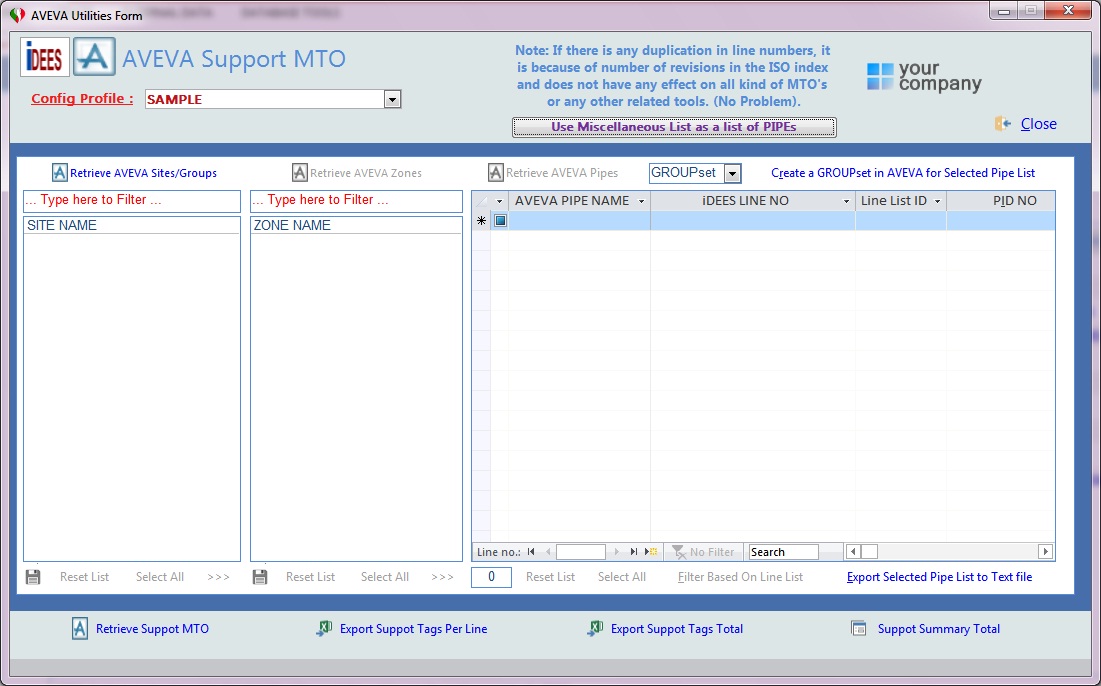
Task: Open AVEVA PIPE NAME column filter arrow
Action: (641, 202)
